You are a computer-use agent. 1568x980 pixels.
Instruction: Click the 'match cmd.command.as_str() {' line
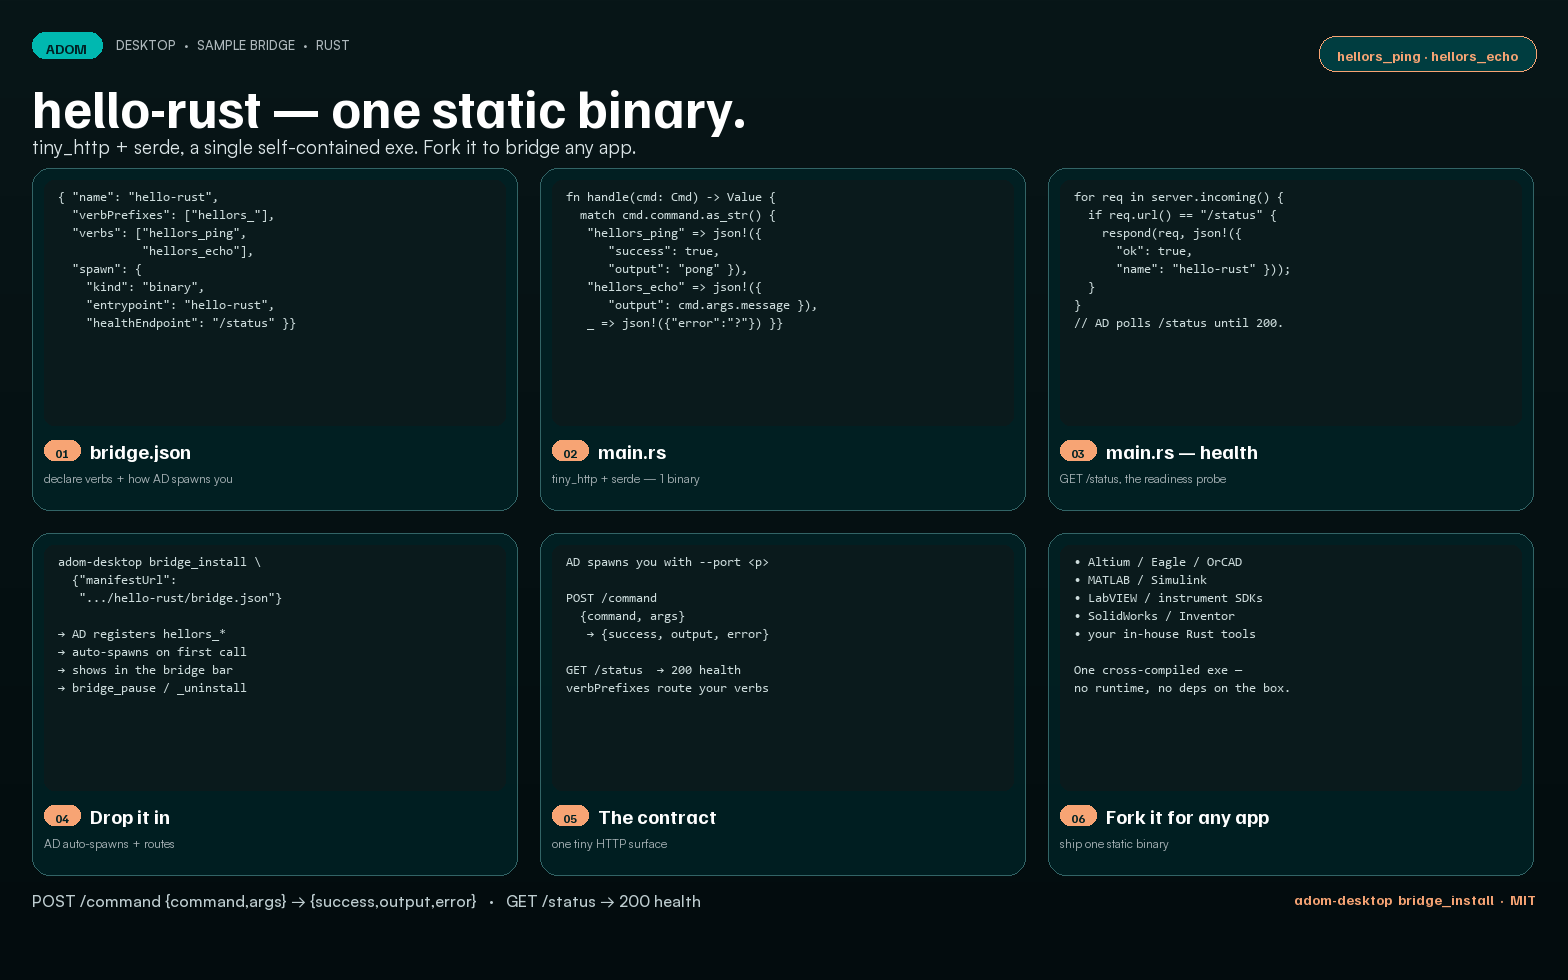678,215
